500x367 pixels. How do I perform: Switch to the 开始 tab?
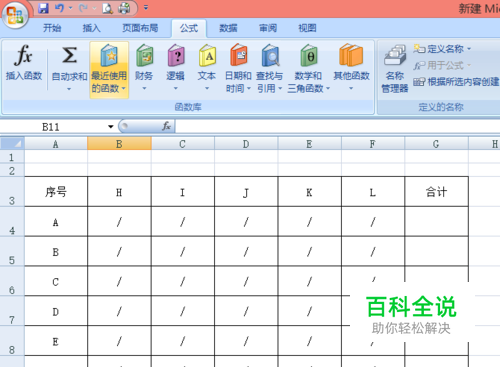point(52,28)
